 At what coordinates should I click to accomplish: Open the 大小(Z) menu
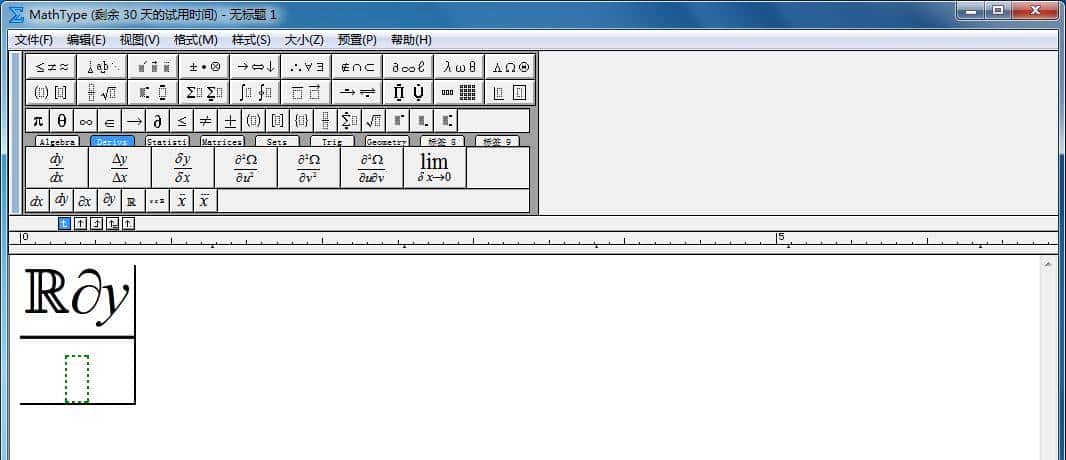[304, 40]
